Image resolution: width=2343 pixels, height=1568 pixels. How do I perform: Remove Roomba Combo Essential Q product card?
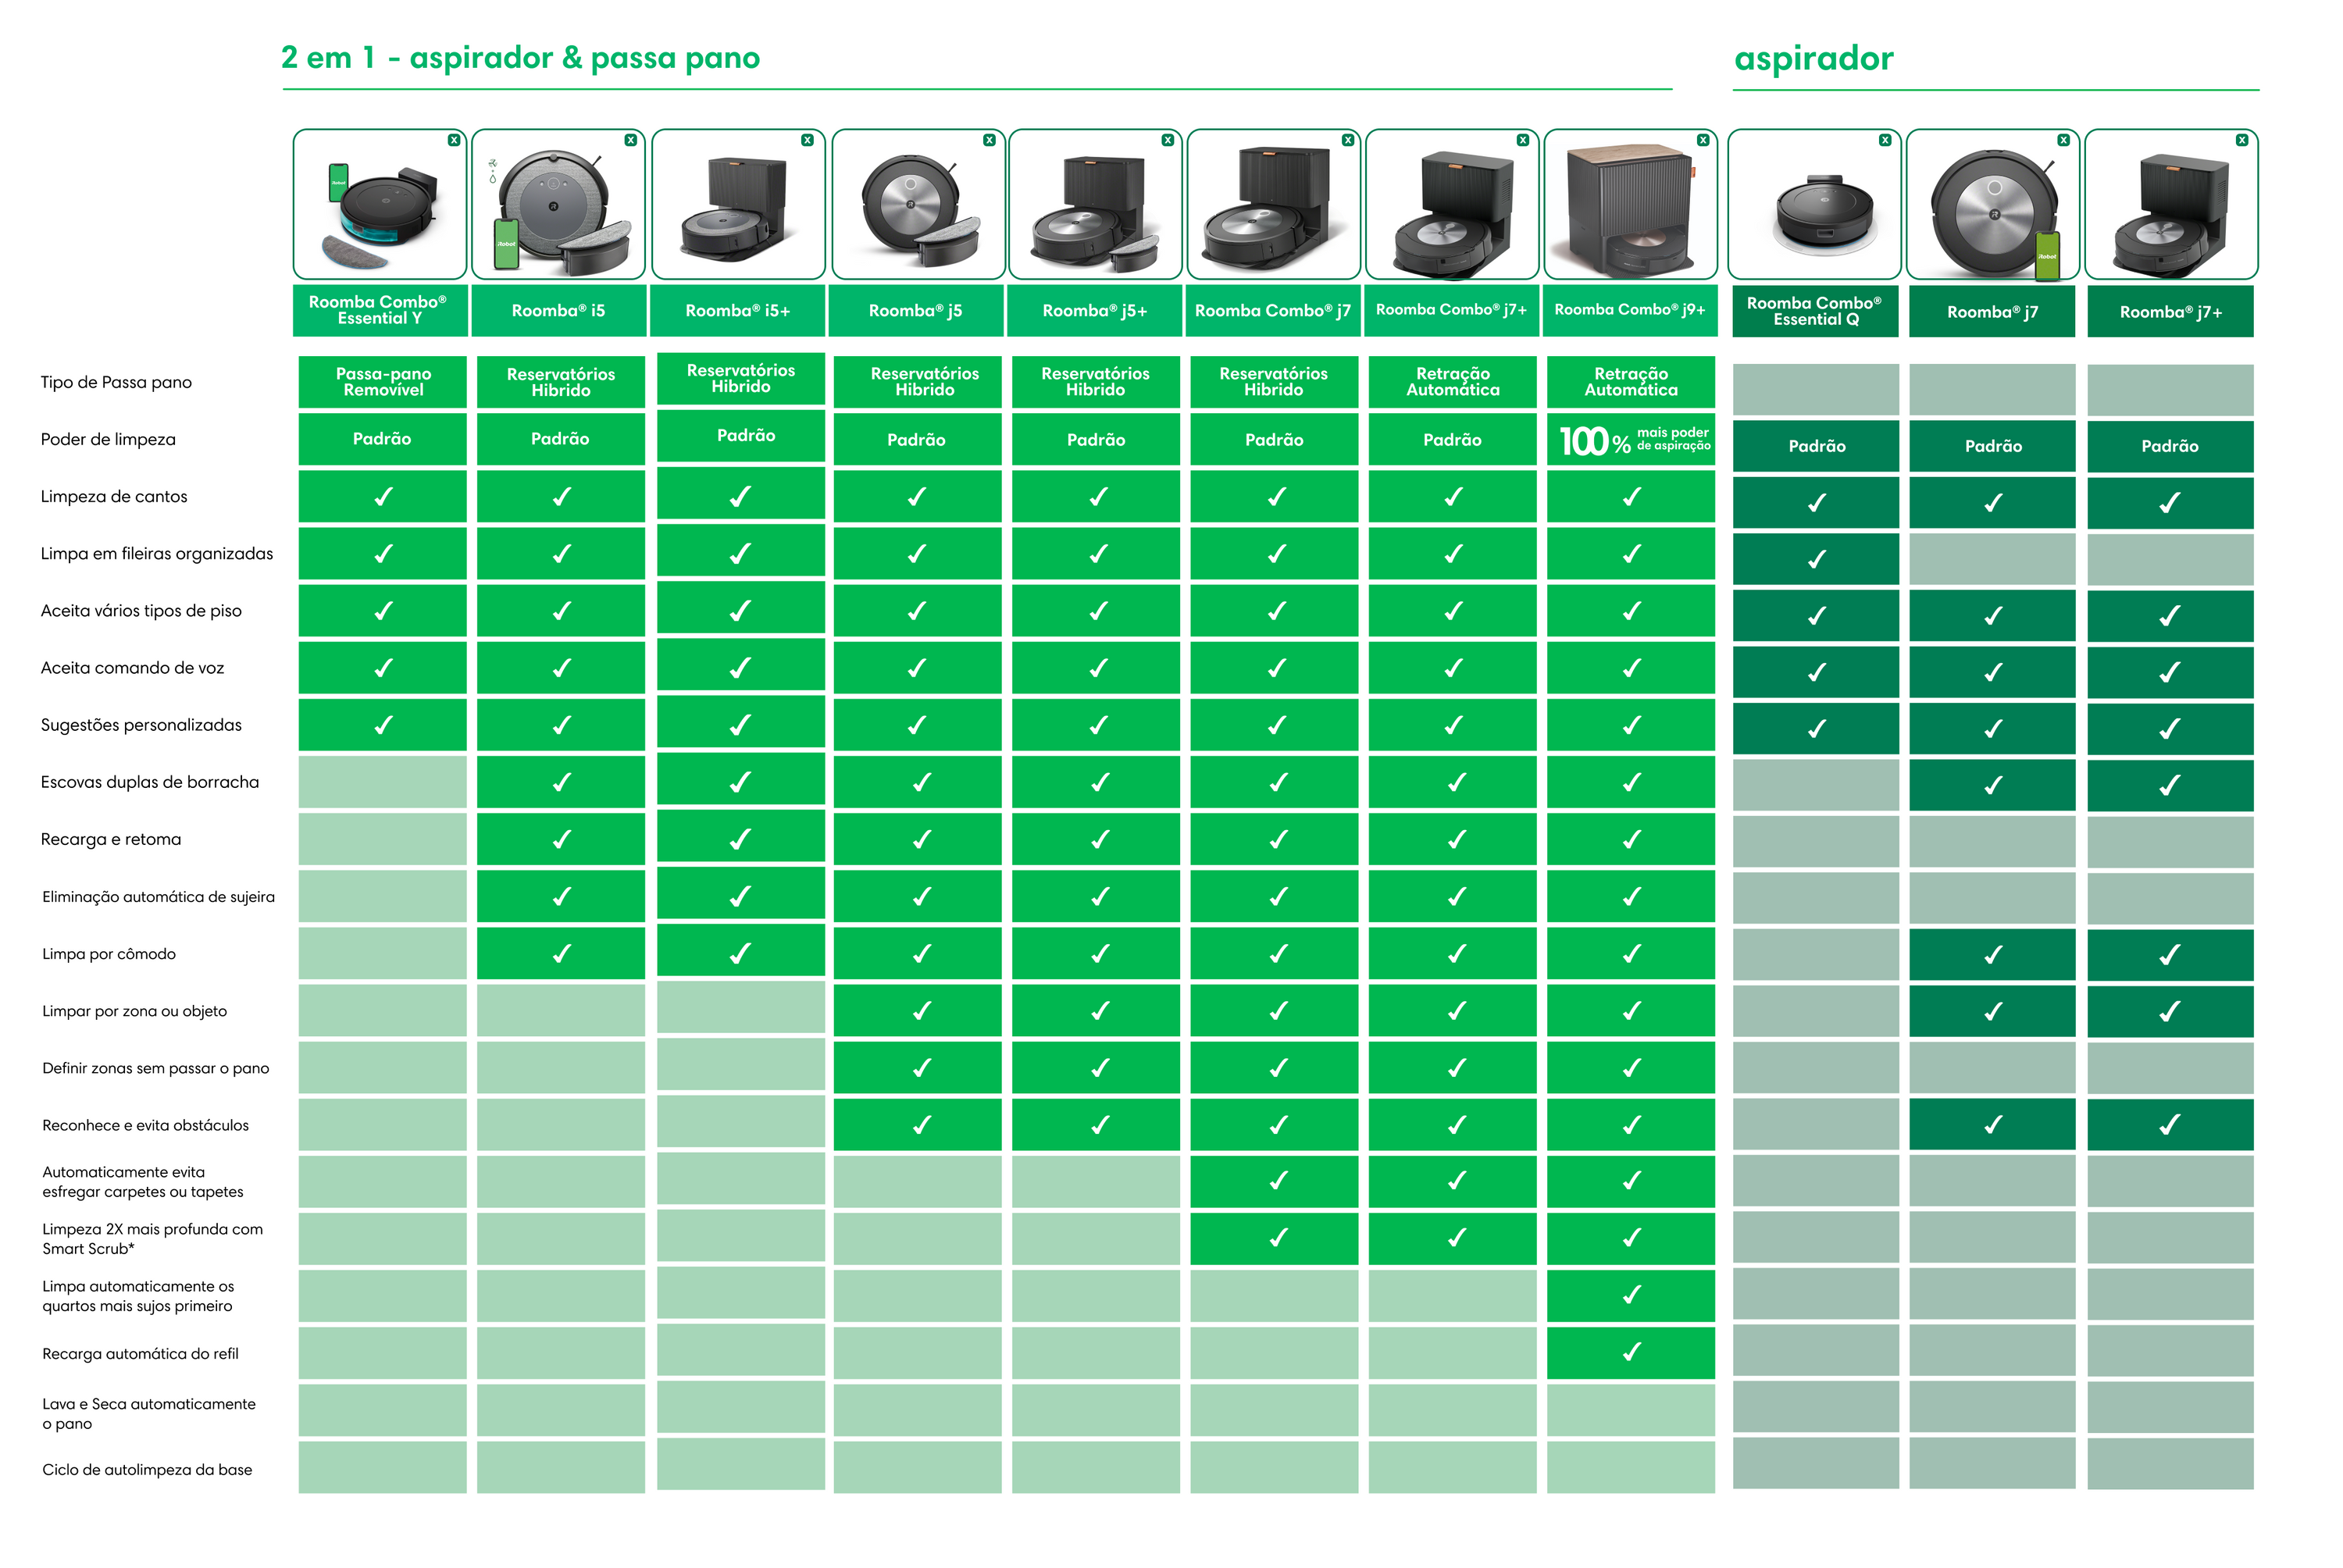point(1885,140)
